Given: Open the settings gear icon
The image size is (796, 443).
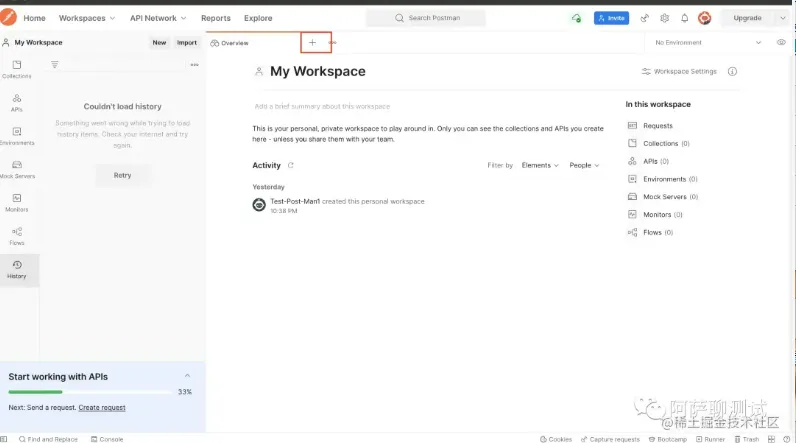Looking at the screenshot, I should pos(665,18).
